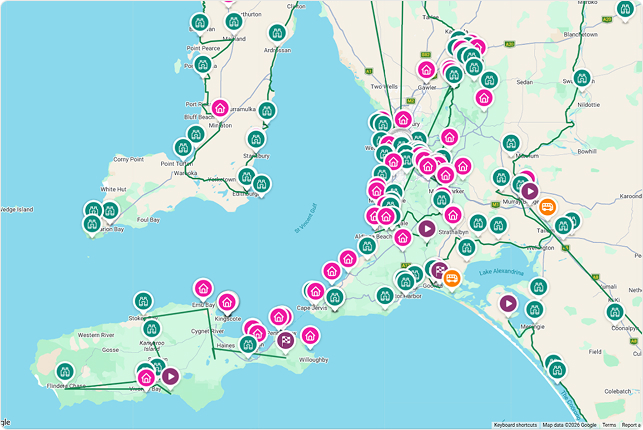Open Keyboard shortcuts link
The image size is (643, 430).
click(515, 425)
